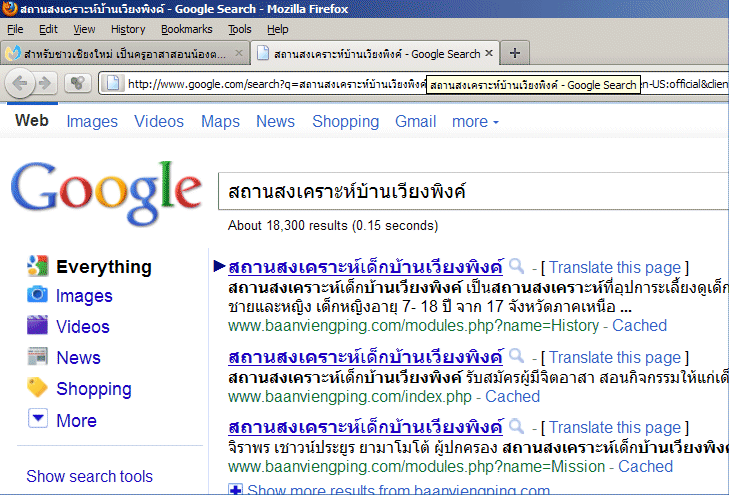Open a new tab with plus button
Viewport: 729px width, 495px height.
tap(515, 53)
